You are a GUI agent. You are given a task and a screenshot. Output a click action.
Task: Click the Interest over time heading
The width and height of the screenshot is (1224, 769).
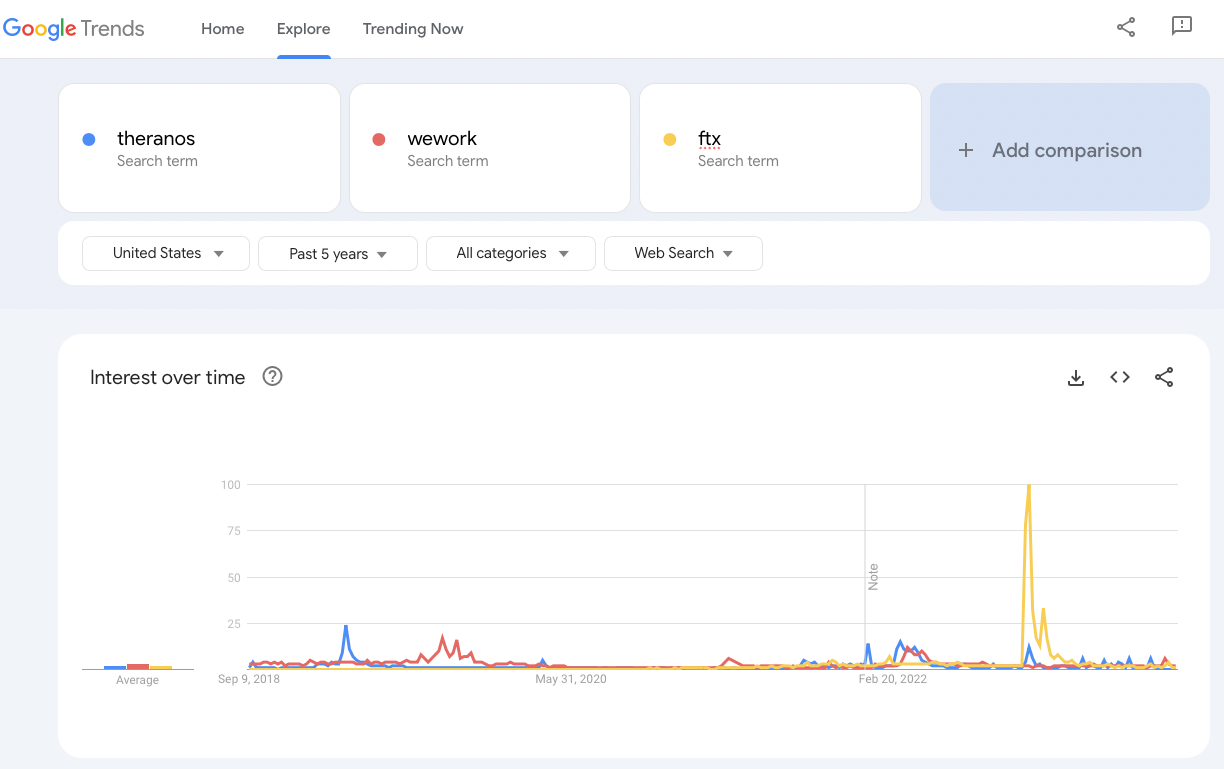pyautogui.click(x=167, y=377)
